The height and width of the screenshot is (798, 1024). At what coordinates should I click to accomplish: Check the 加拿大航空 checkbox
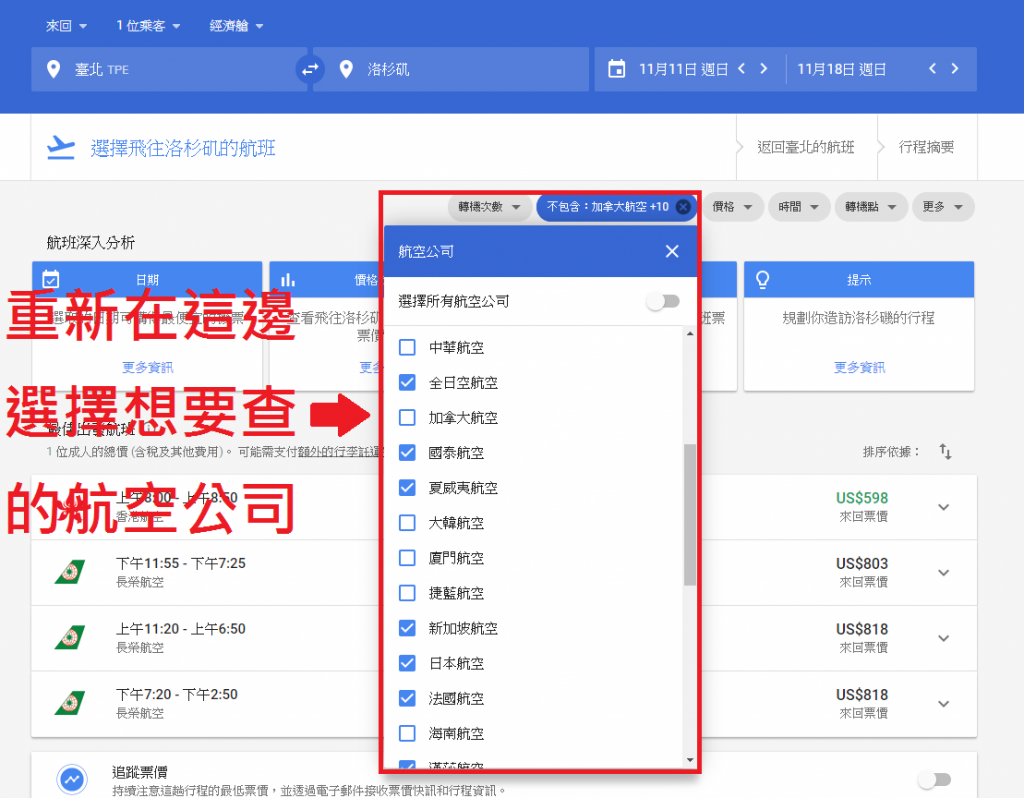[407, 417]
